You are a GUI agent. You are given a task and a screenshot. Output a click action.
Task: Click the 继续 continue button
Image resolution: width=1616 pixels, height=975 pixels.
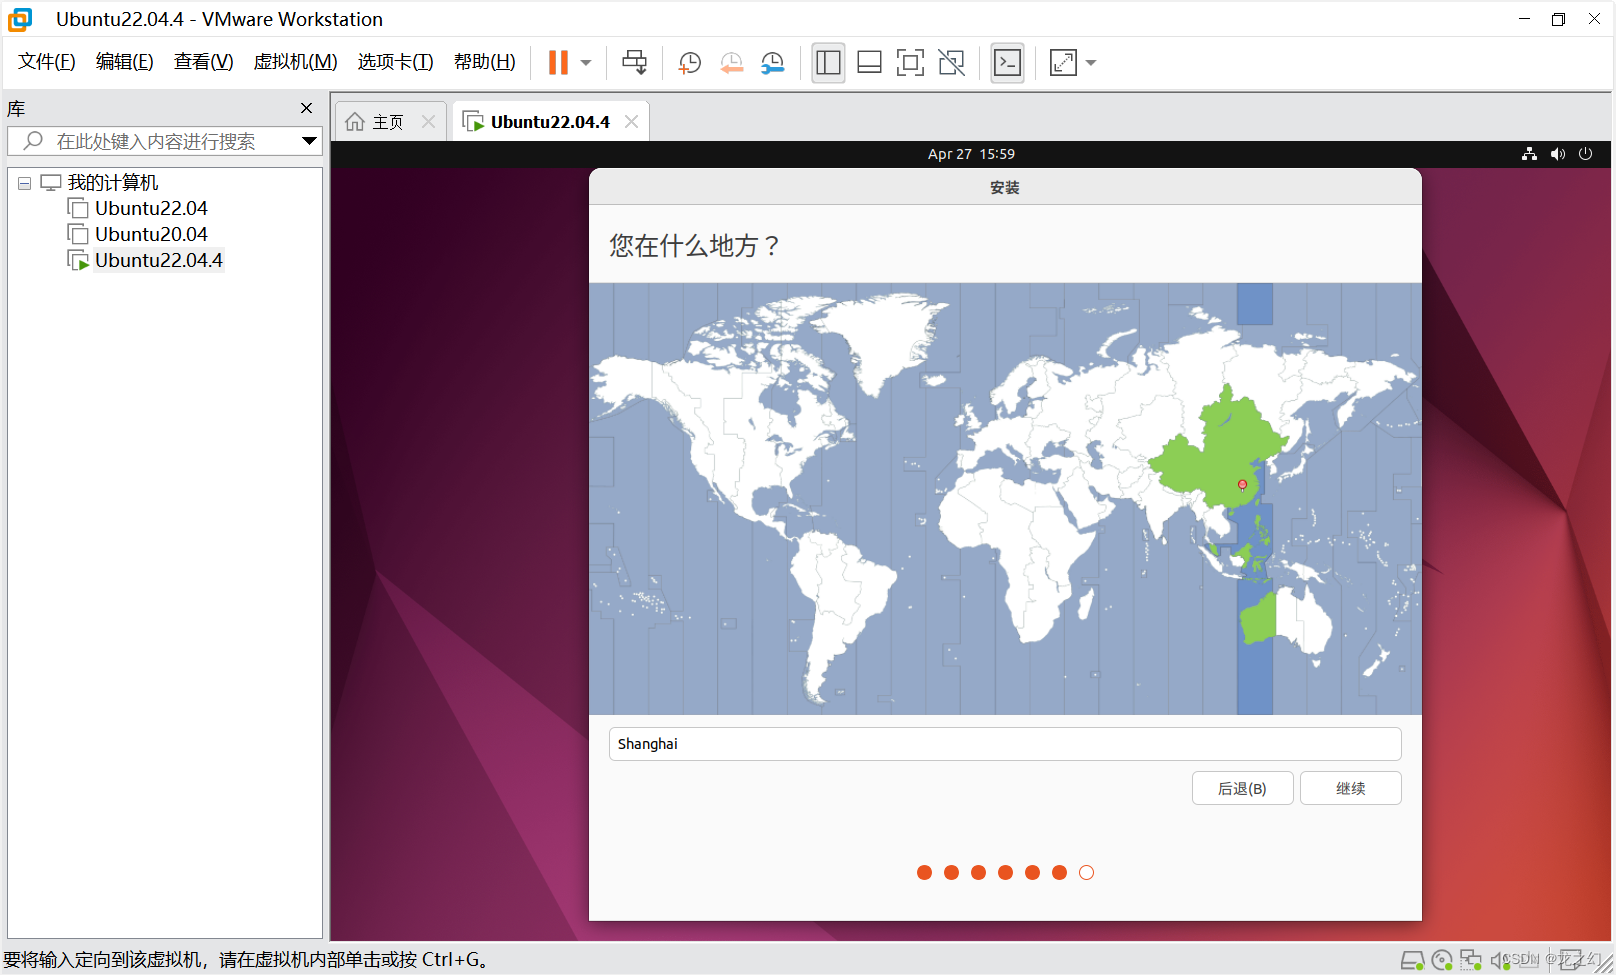pos(1350,788)
